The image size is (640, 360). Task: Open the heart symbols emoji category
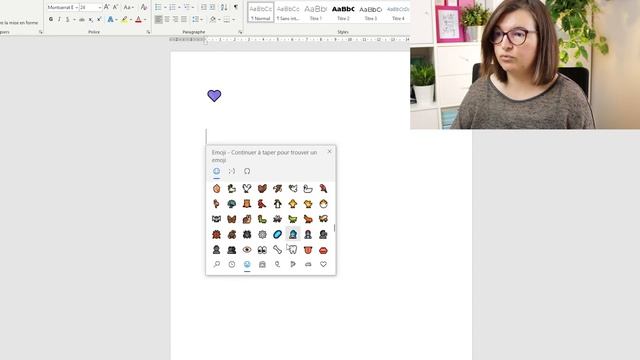tap(323, 264)
